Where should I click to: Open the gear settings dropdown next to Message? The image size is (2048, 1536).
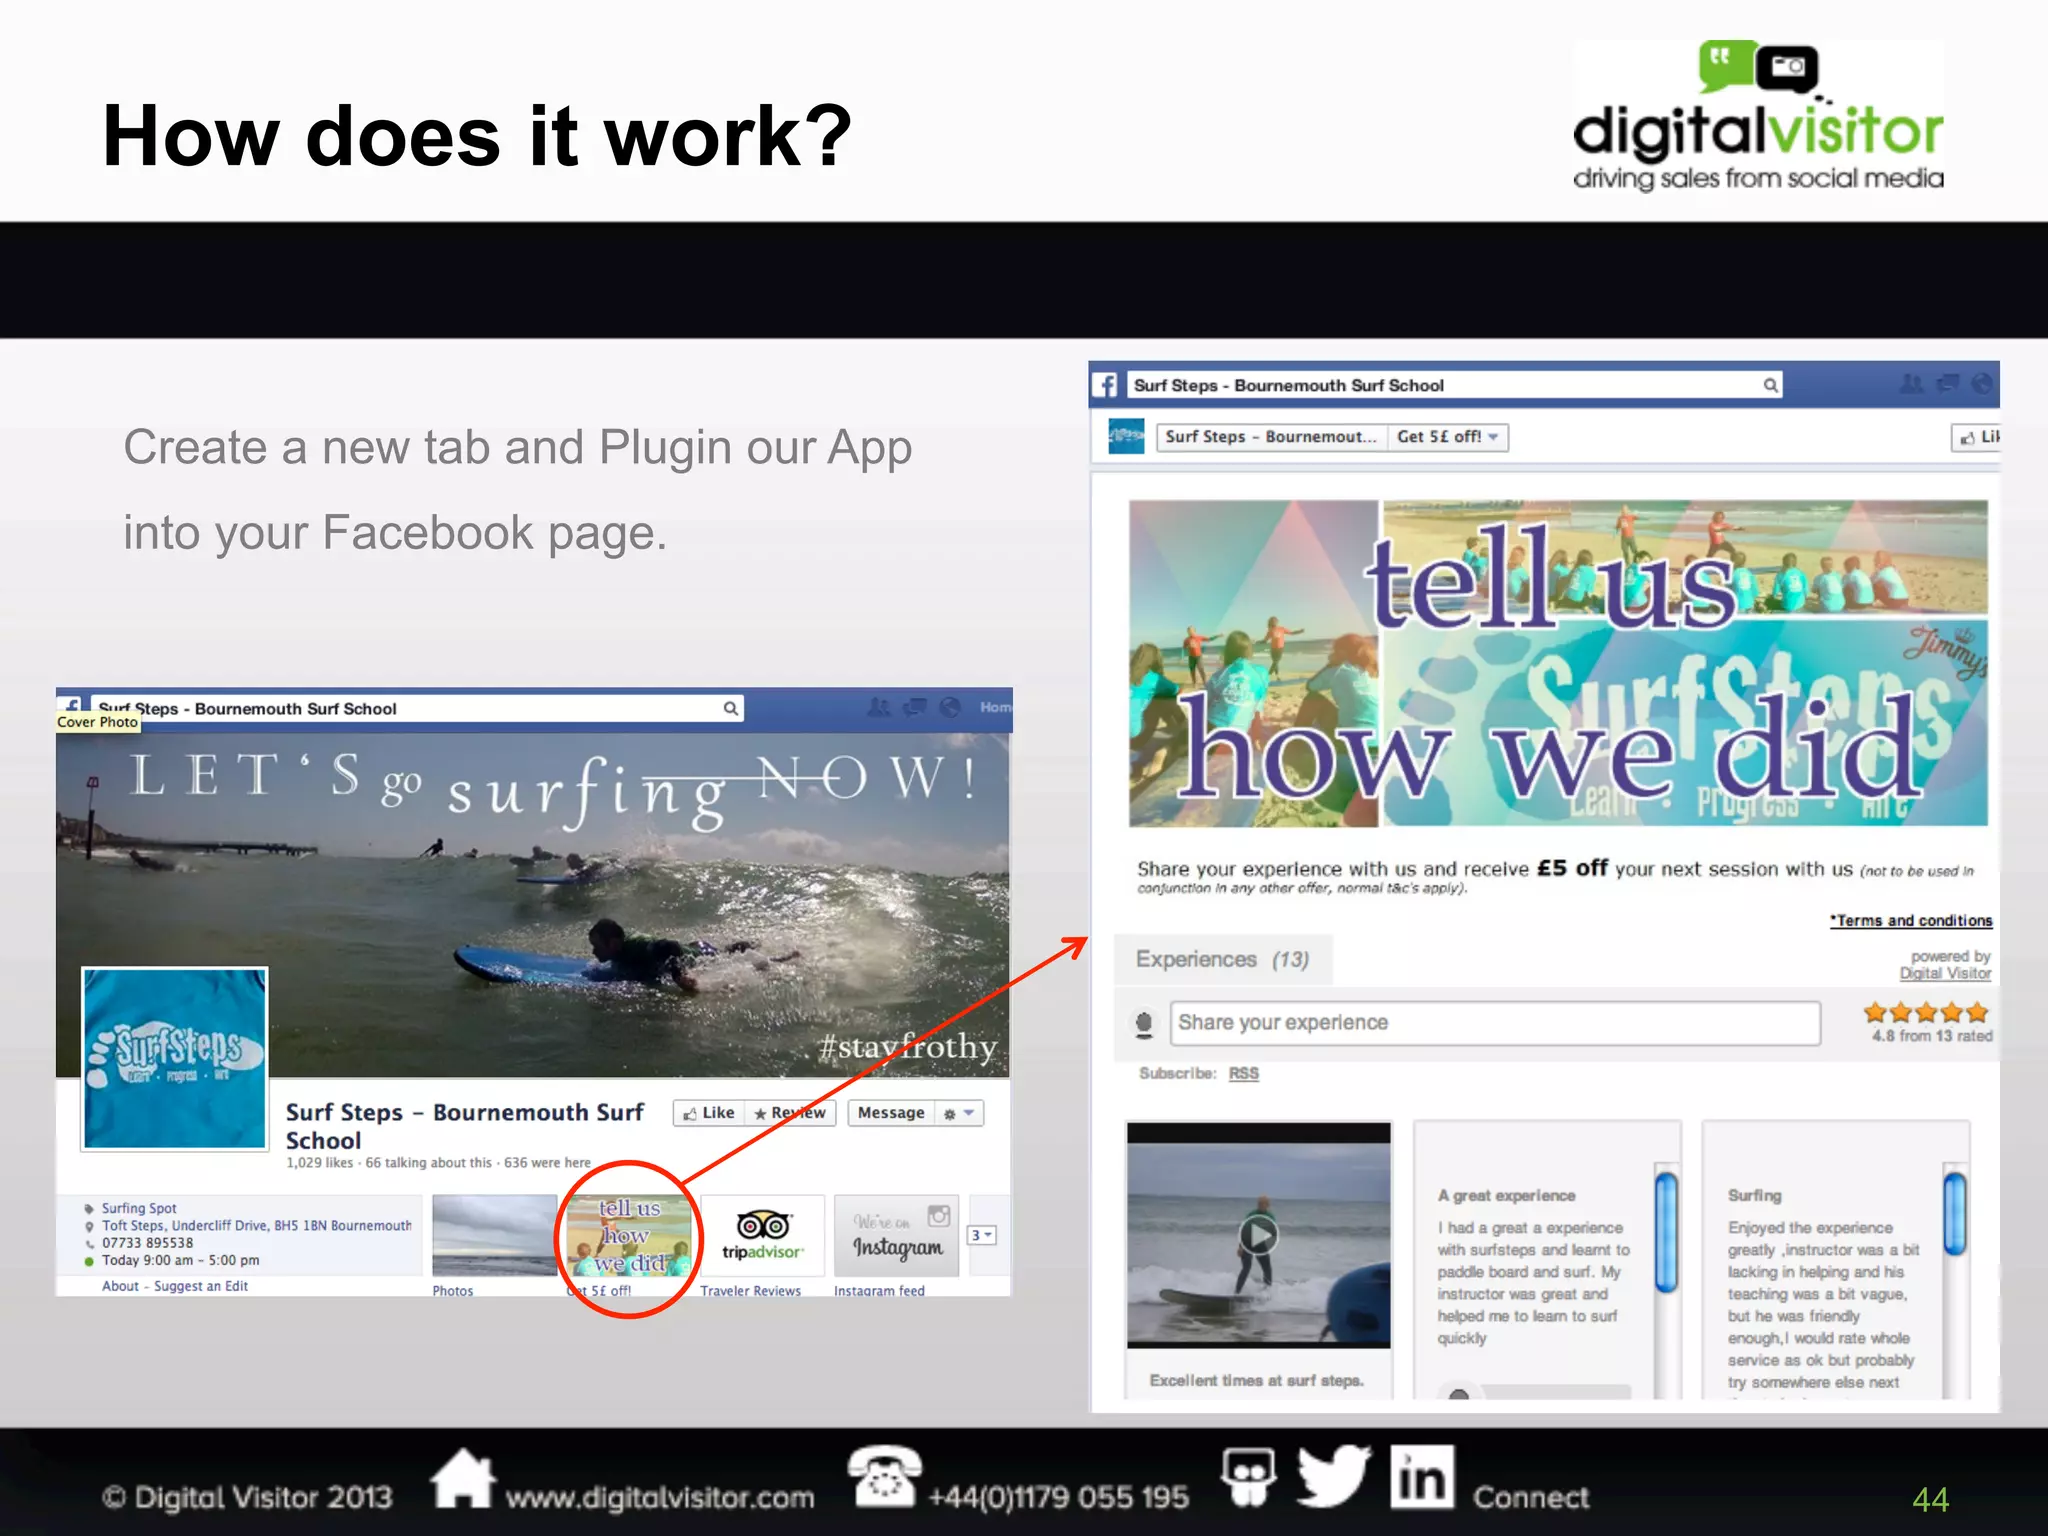[x=959, y=1113]
